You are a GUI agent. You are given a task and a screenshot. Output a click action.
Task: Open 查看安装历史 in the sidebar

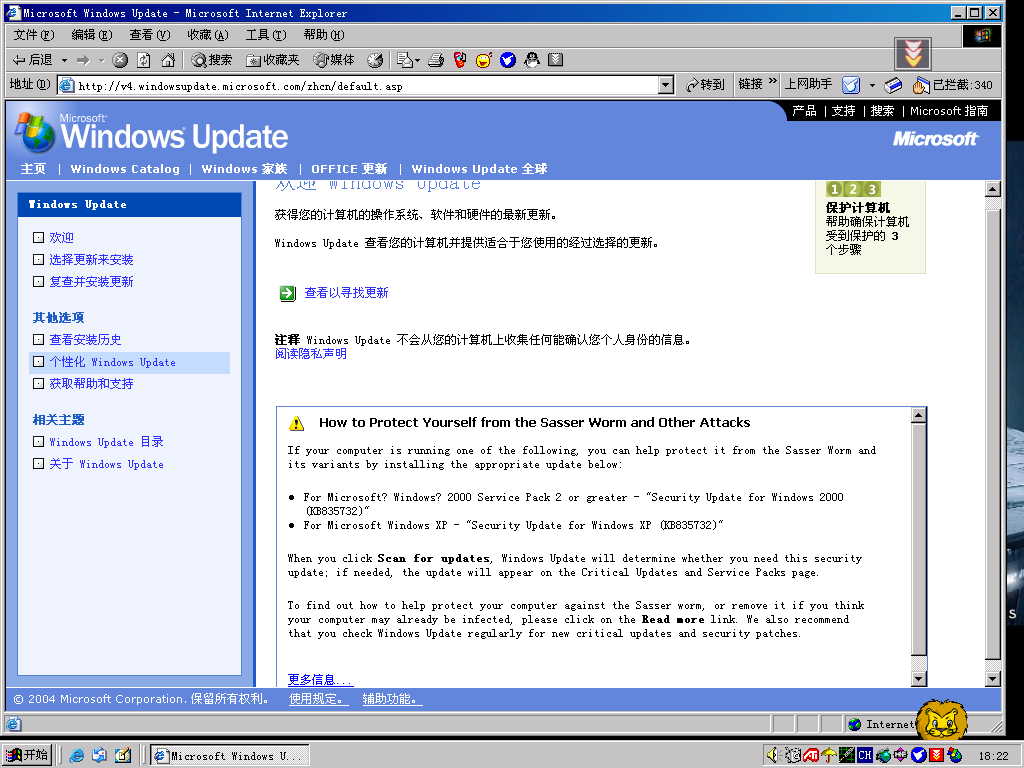86,340
